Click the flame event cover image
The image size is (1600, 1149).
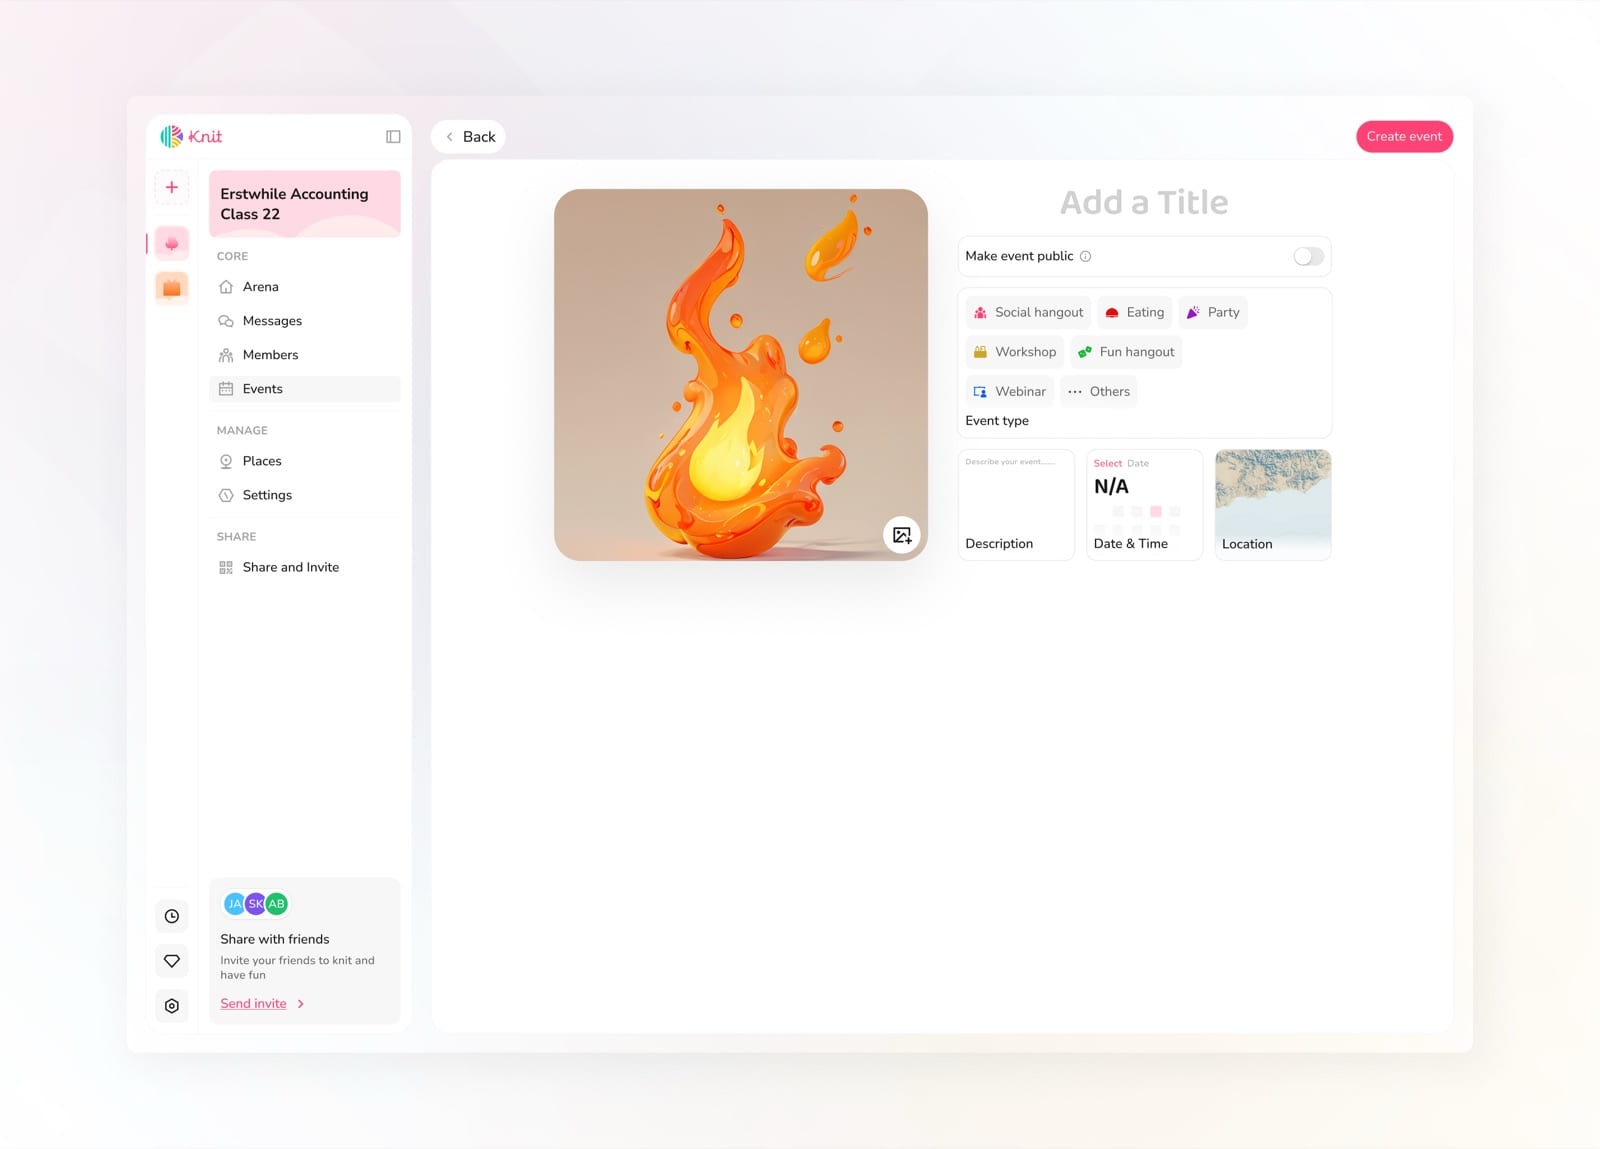click(x=741, y=375)
